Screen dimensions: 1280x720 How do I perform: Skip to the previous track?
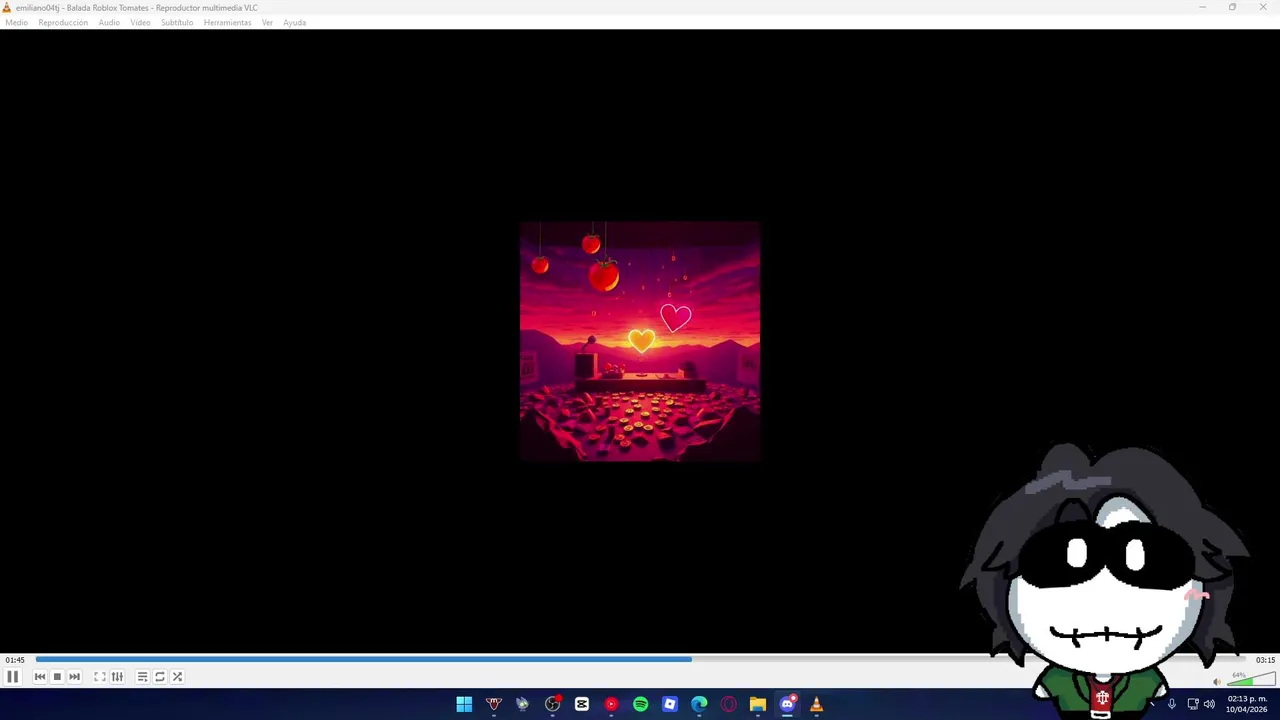(x=40, y=677)
